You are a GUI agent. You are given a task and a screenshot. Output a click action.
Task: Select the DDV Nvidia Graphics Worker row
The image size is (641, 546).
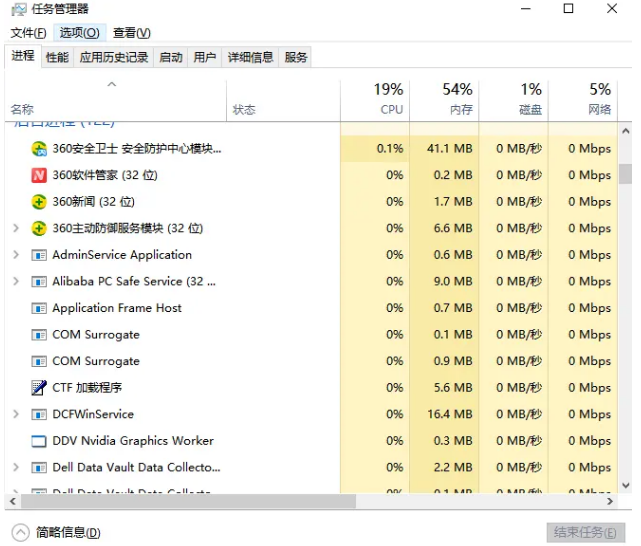tap(311, 441)
